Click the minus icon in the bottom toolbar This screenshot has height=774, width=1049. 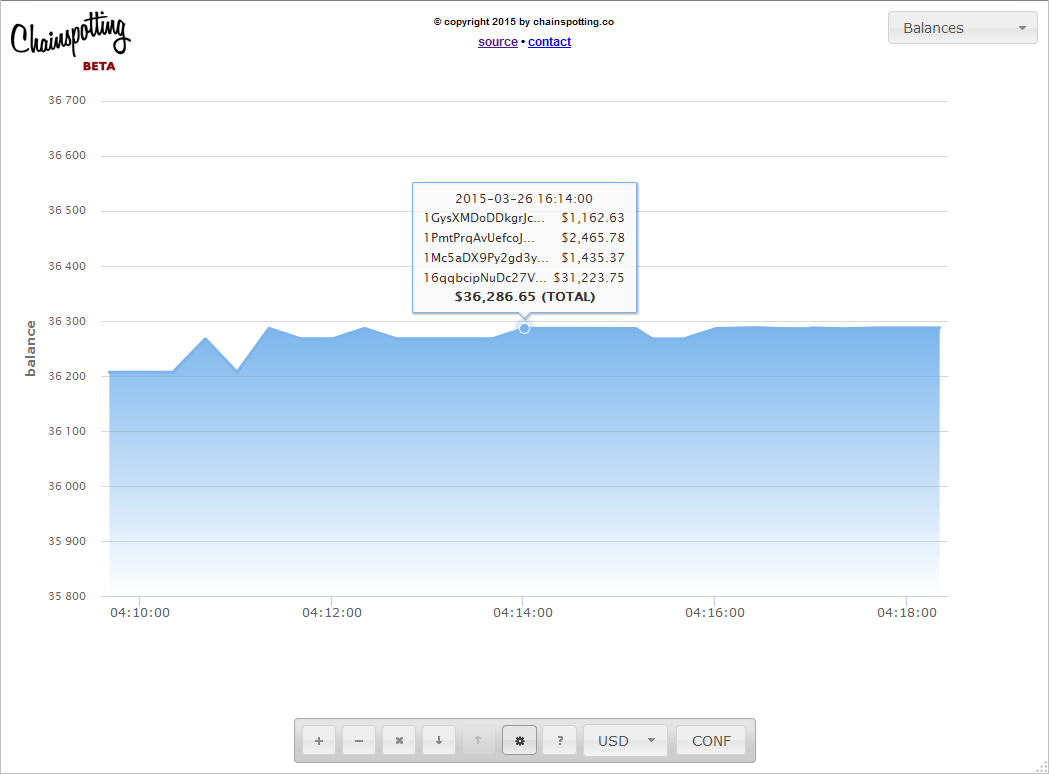359,741
